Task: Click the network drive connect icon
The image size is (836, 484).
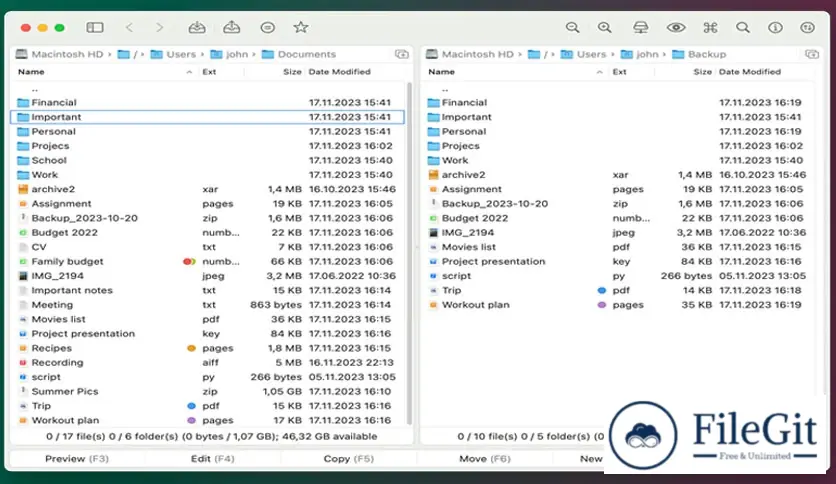Action: tap(640, 27)
